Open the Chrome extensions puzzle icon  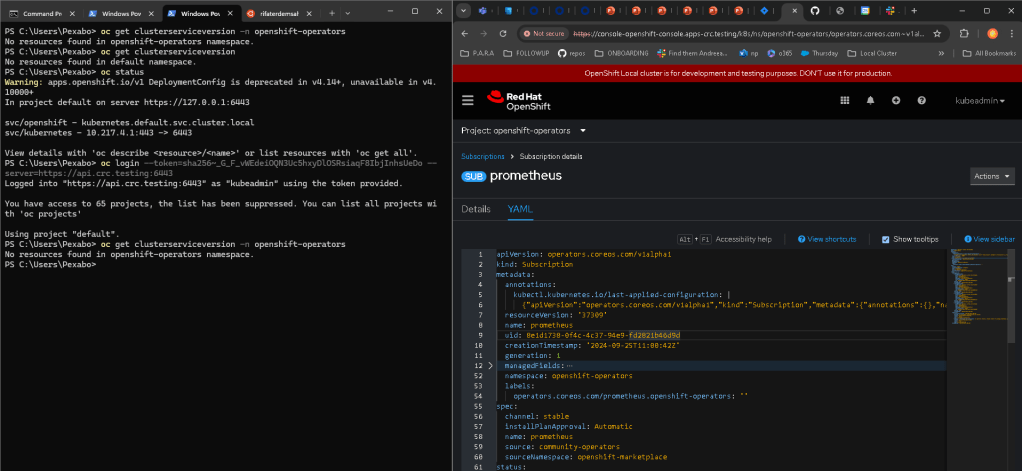(x=965, y=33)
